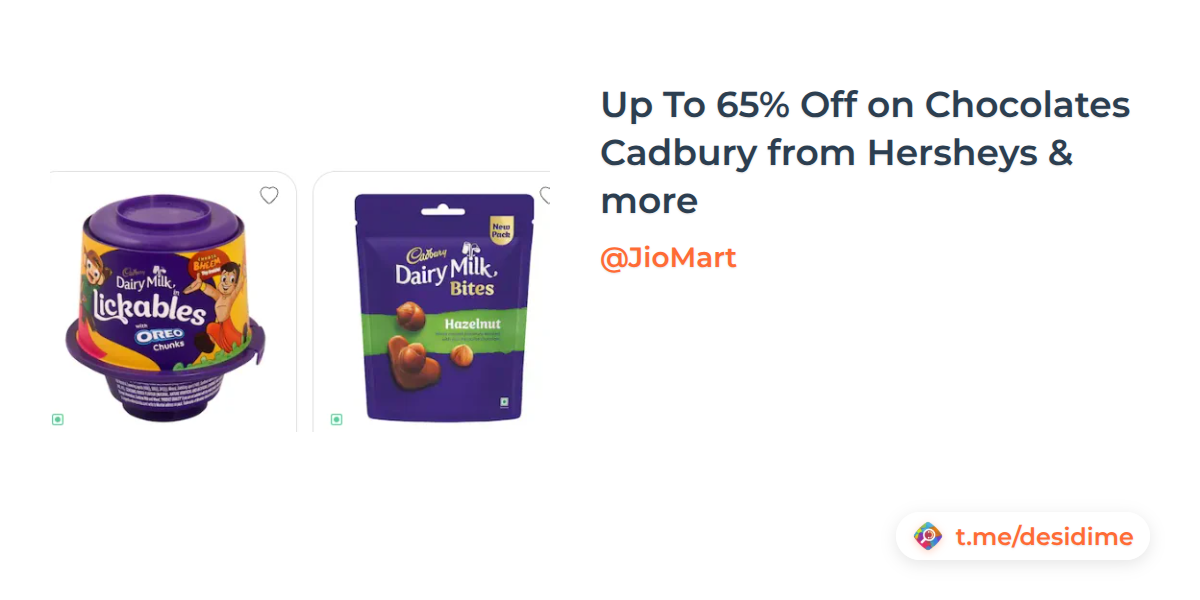The height and width of the screenshot is (600, 1200).
Task: Click green veg indicator on Lickables card
Action: point(58,419)
